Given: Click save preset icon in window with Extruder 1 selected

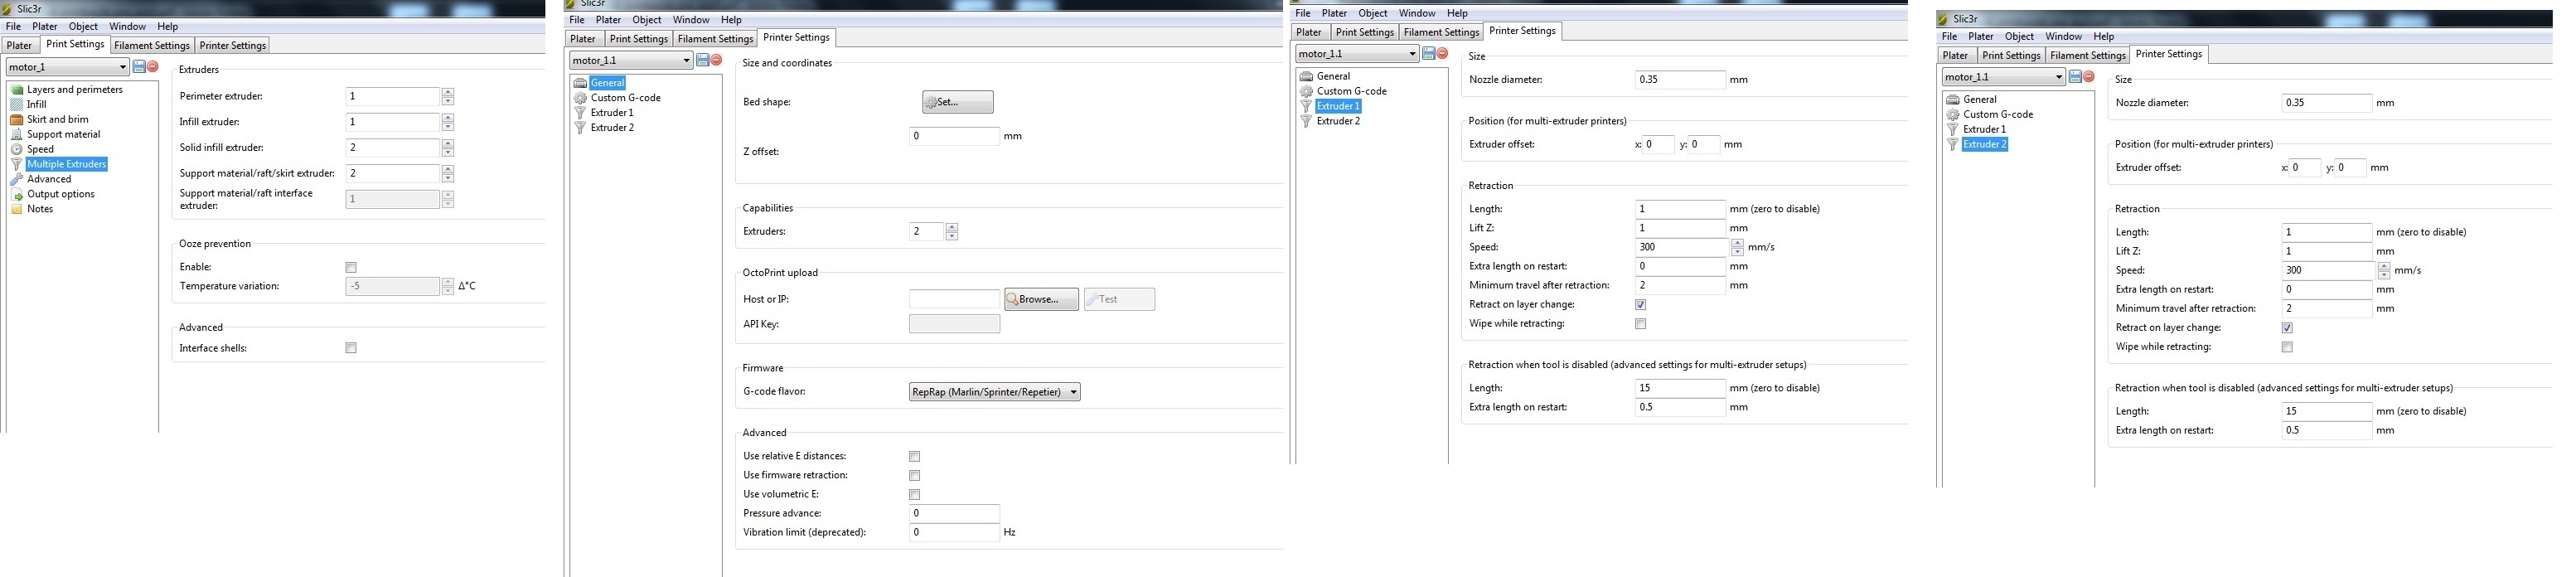Looking at the screenshot, I should pyautogui.click(x=1429, y=53).
